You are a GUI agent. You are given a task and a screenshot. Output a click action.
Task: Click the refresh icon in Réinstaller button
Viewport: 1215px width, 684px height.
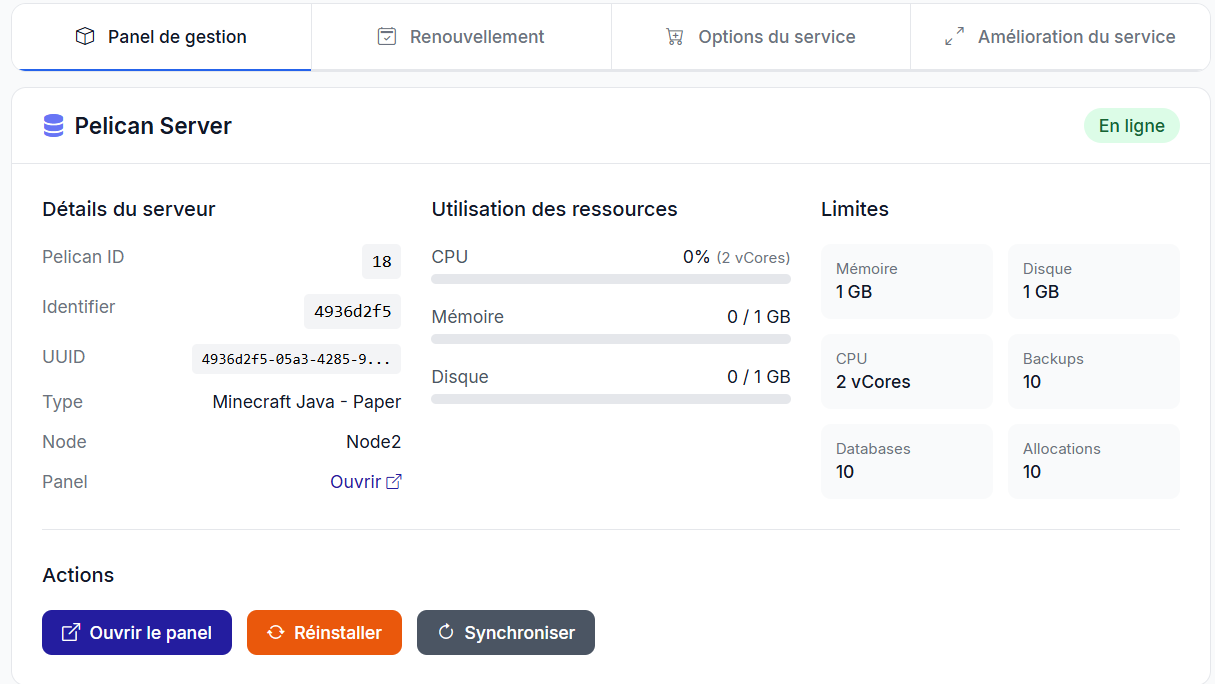click(x=276, y=633)
